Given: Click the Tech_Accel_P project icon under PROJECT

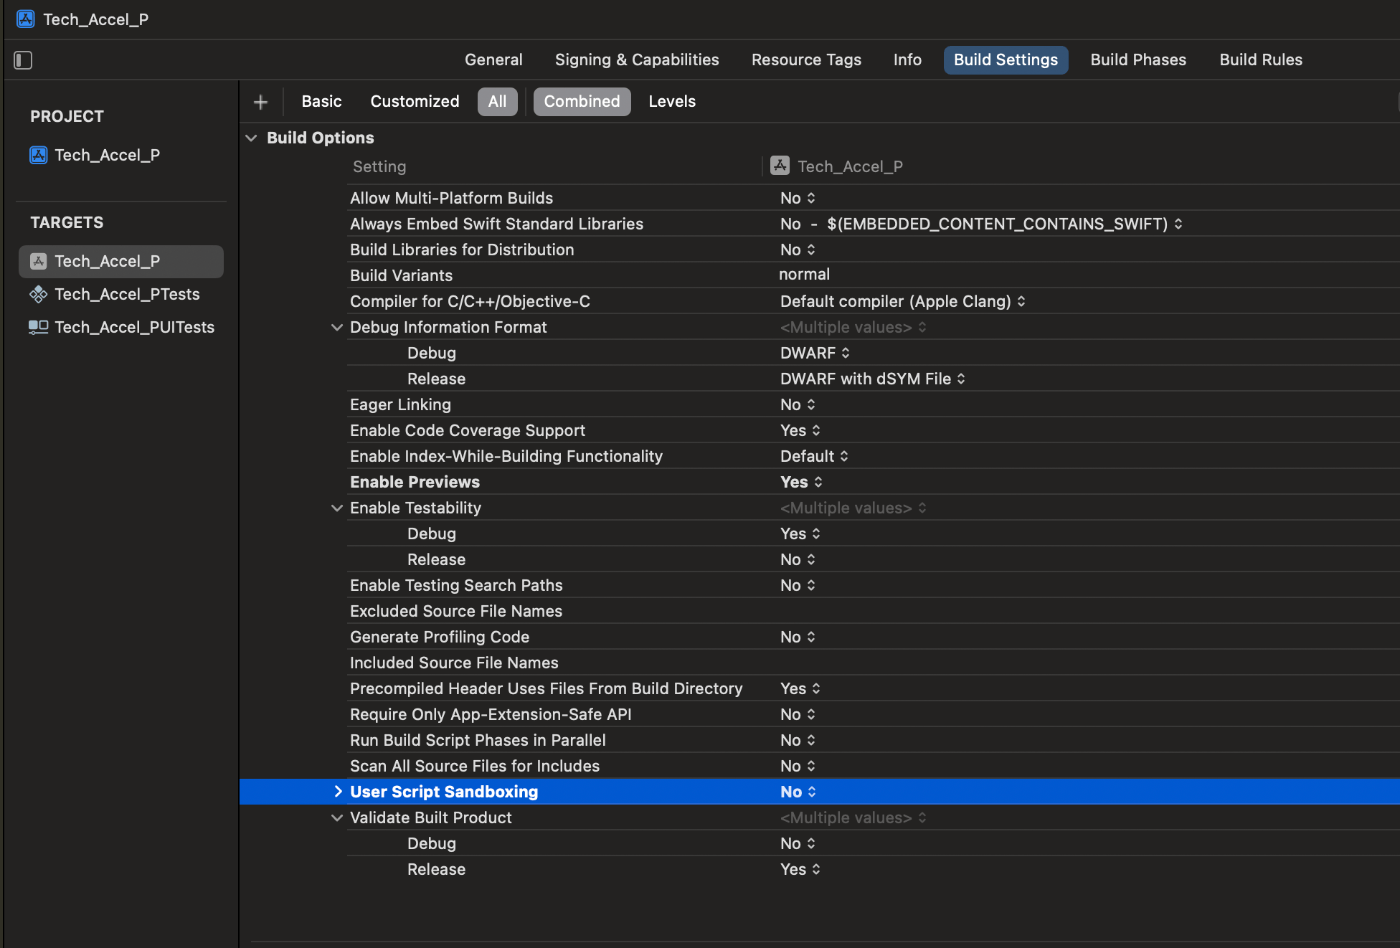Looking at the screenshot, I should [x=38, y=155].
